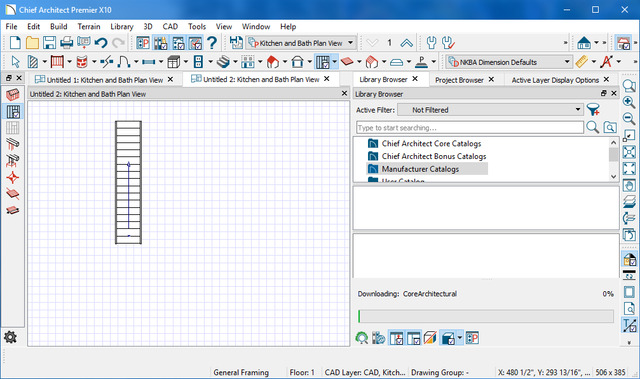Switch to the Project Browser tab

pyautogui.click(x=459, y=80)
